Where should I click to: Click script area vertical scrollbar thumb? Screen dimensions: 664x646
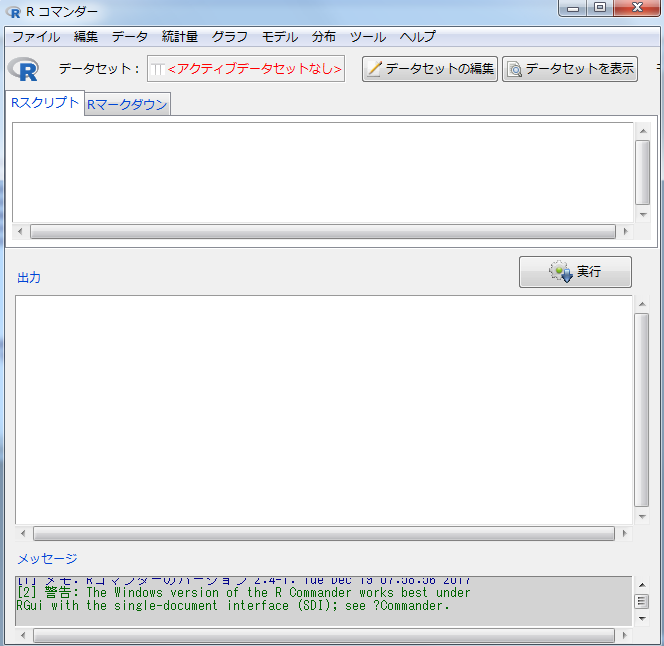643,172
